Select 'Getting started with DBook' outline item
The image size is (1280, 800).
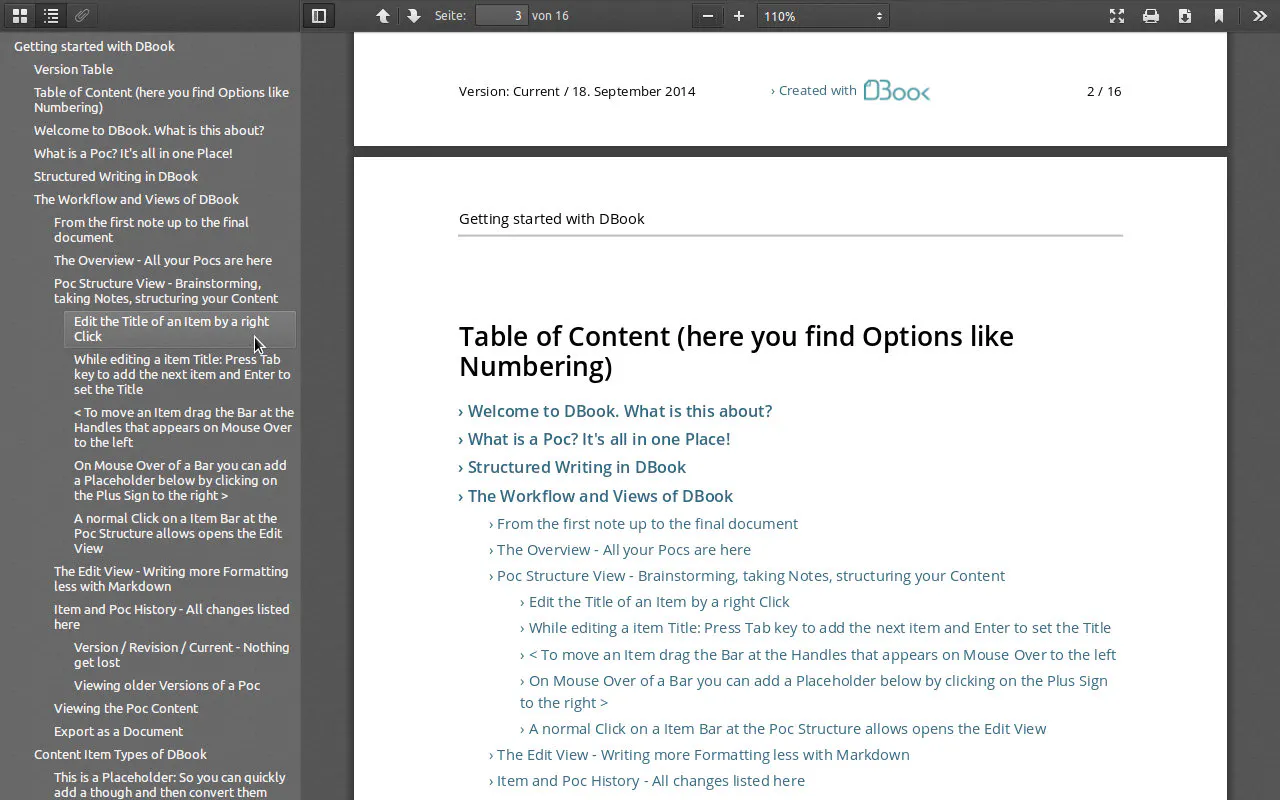coord(94,46)
